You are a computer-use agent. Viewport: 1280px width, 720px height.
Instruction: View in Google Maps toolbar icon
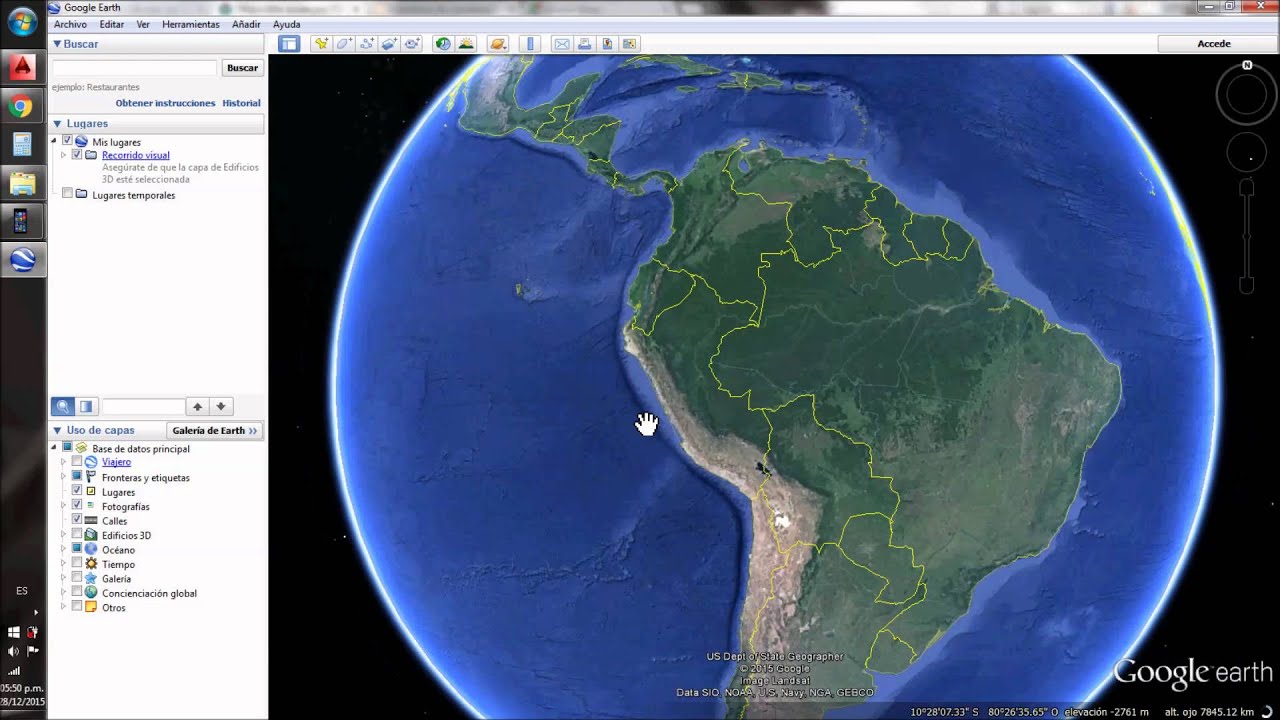(x=629, y=44)
